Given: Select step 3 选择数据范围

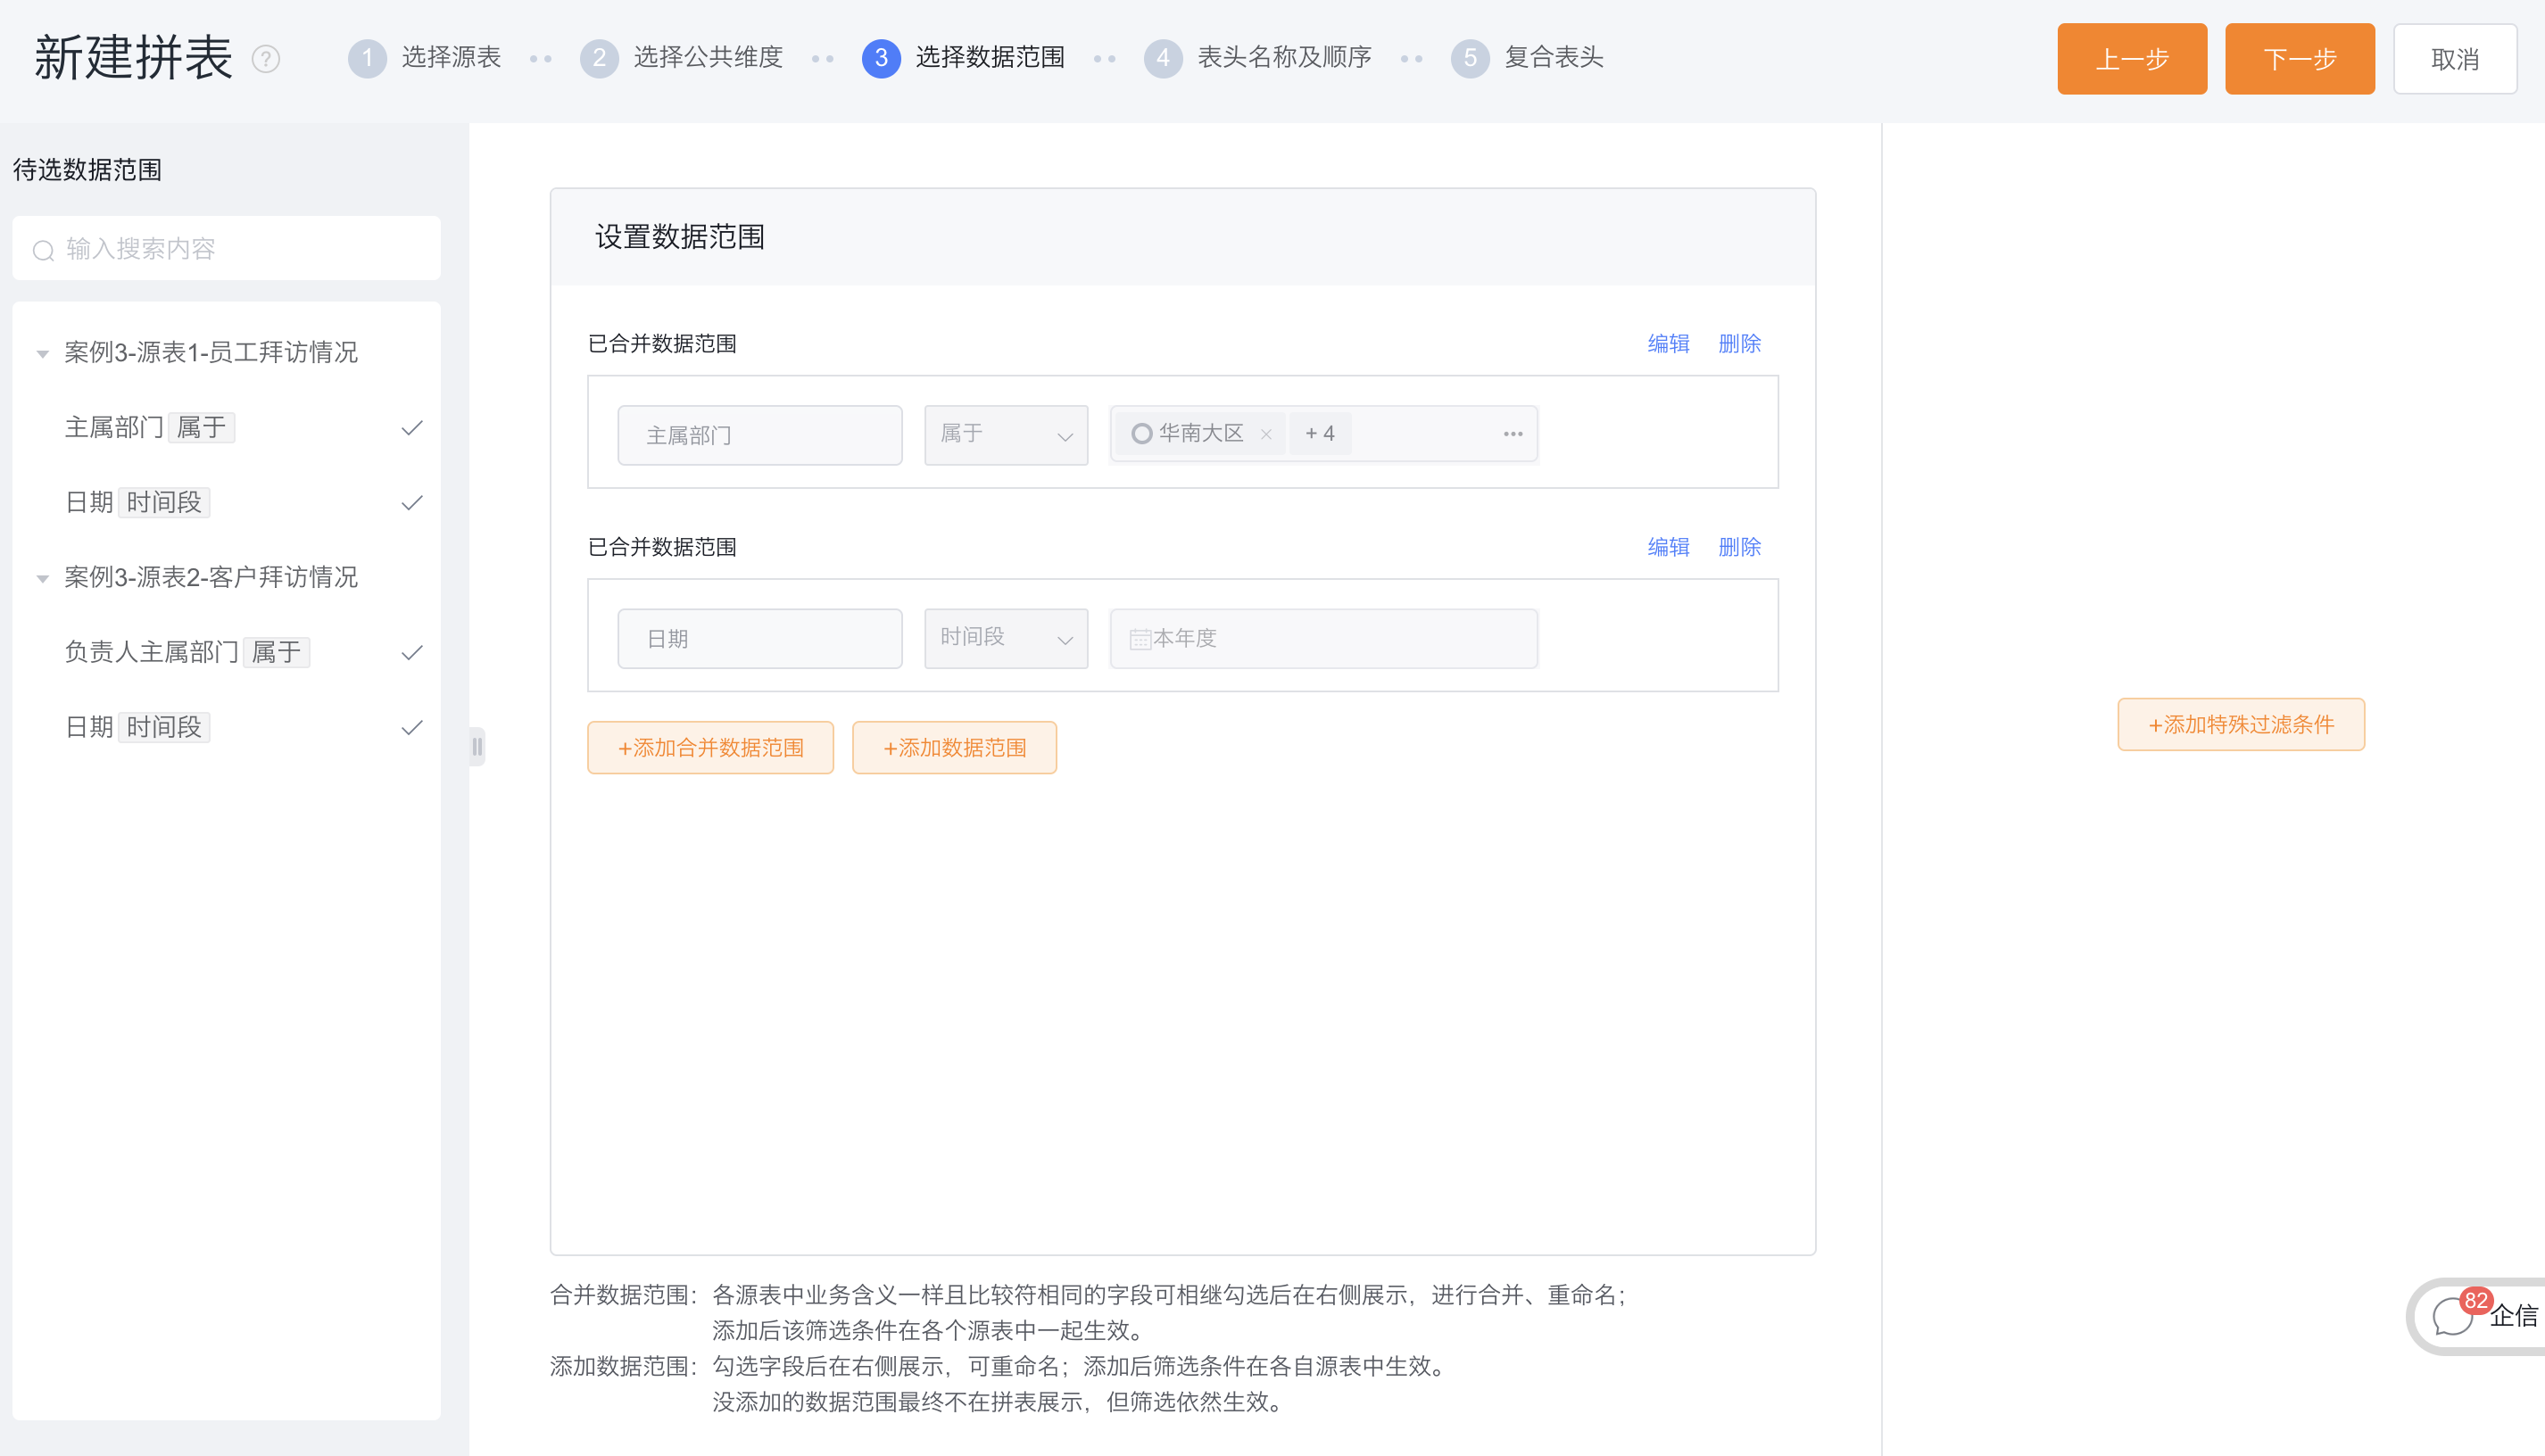Looking at the screenshot, I should click(963, 58).
